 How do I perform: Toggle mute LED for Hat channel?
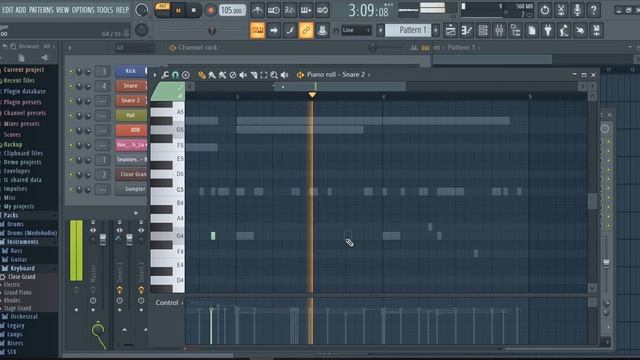tap(71, 116)
